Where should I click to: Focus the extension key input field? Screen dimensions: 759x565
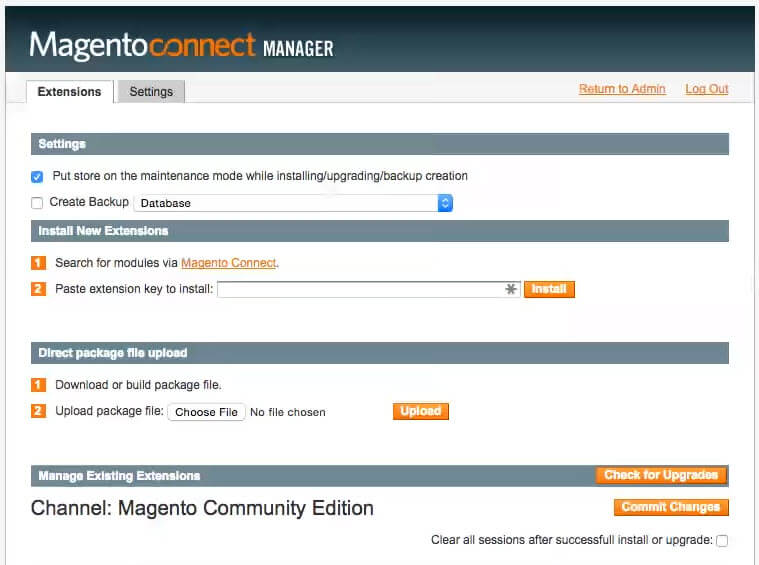click(x=360, y=290)
